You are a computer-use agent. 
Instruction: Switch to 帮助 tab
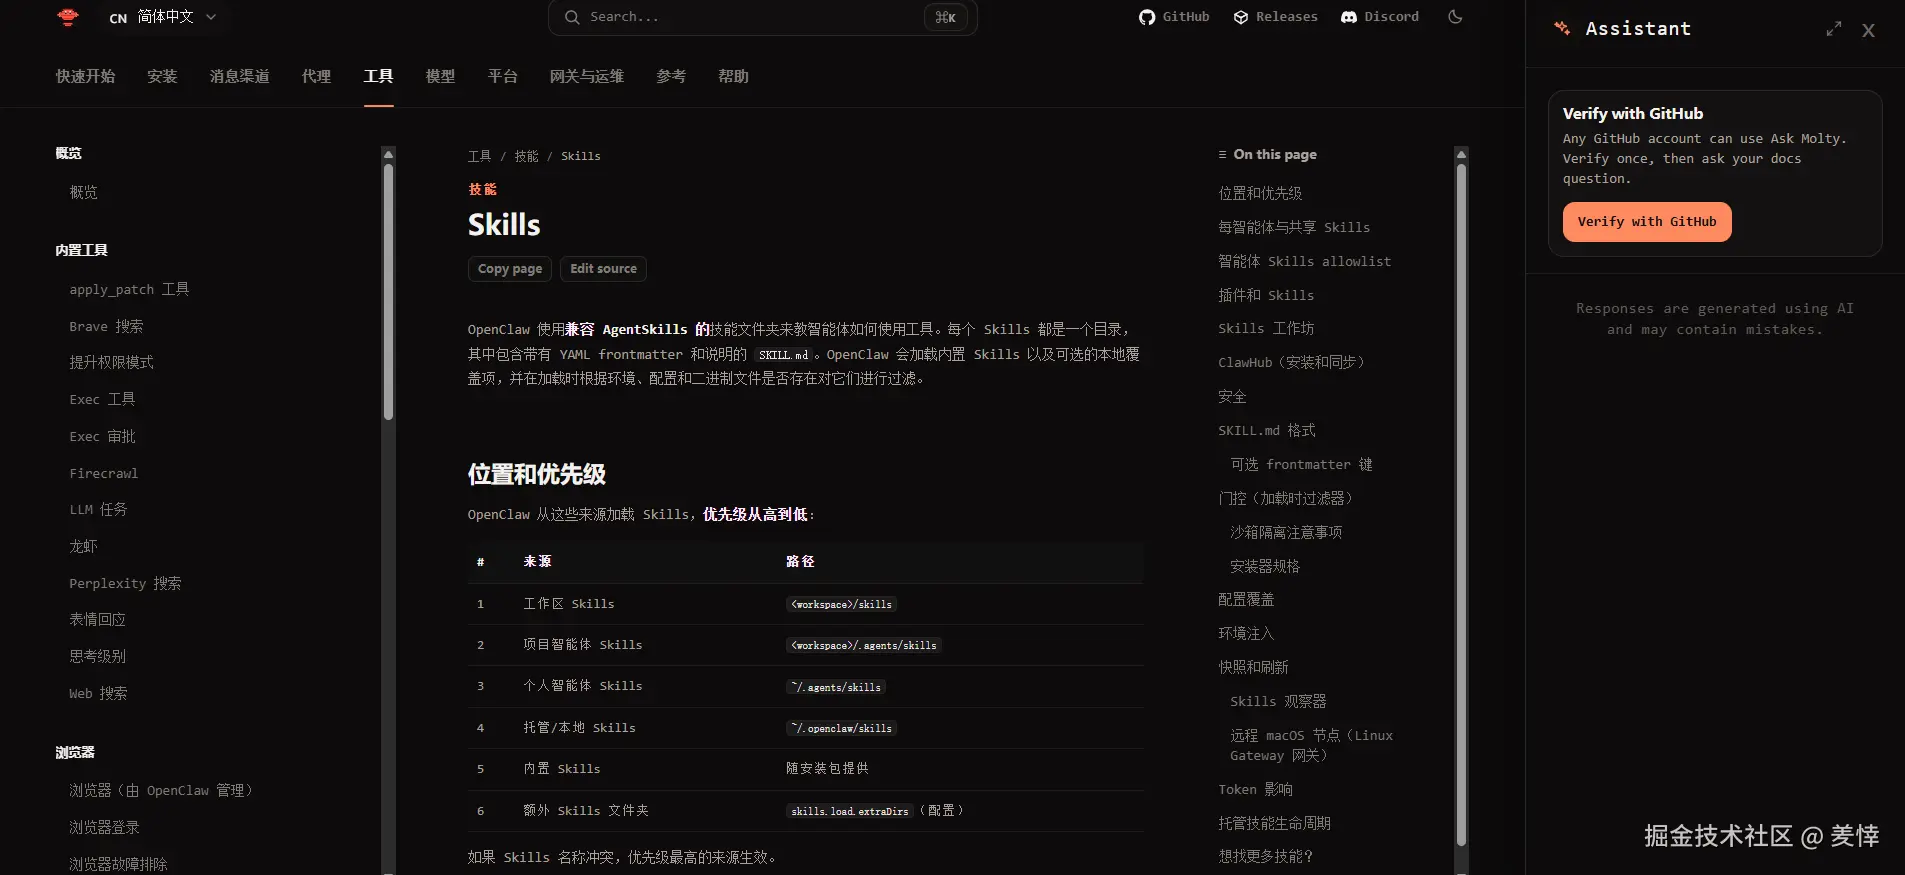click(x=733, y=76)
